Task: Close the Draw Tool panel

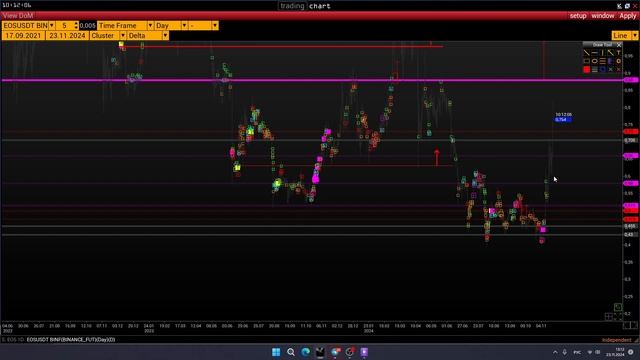Action: tap(619, 44)
